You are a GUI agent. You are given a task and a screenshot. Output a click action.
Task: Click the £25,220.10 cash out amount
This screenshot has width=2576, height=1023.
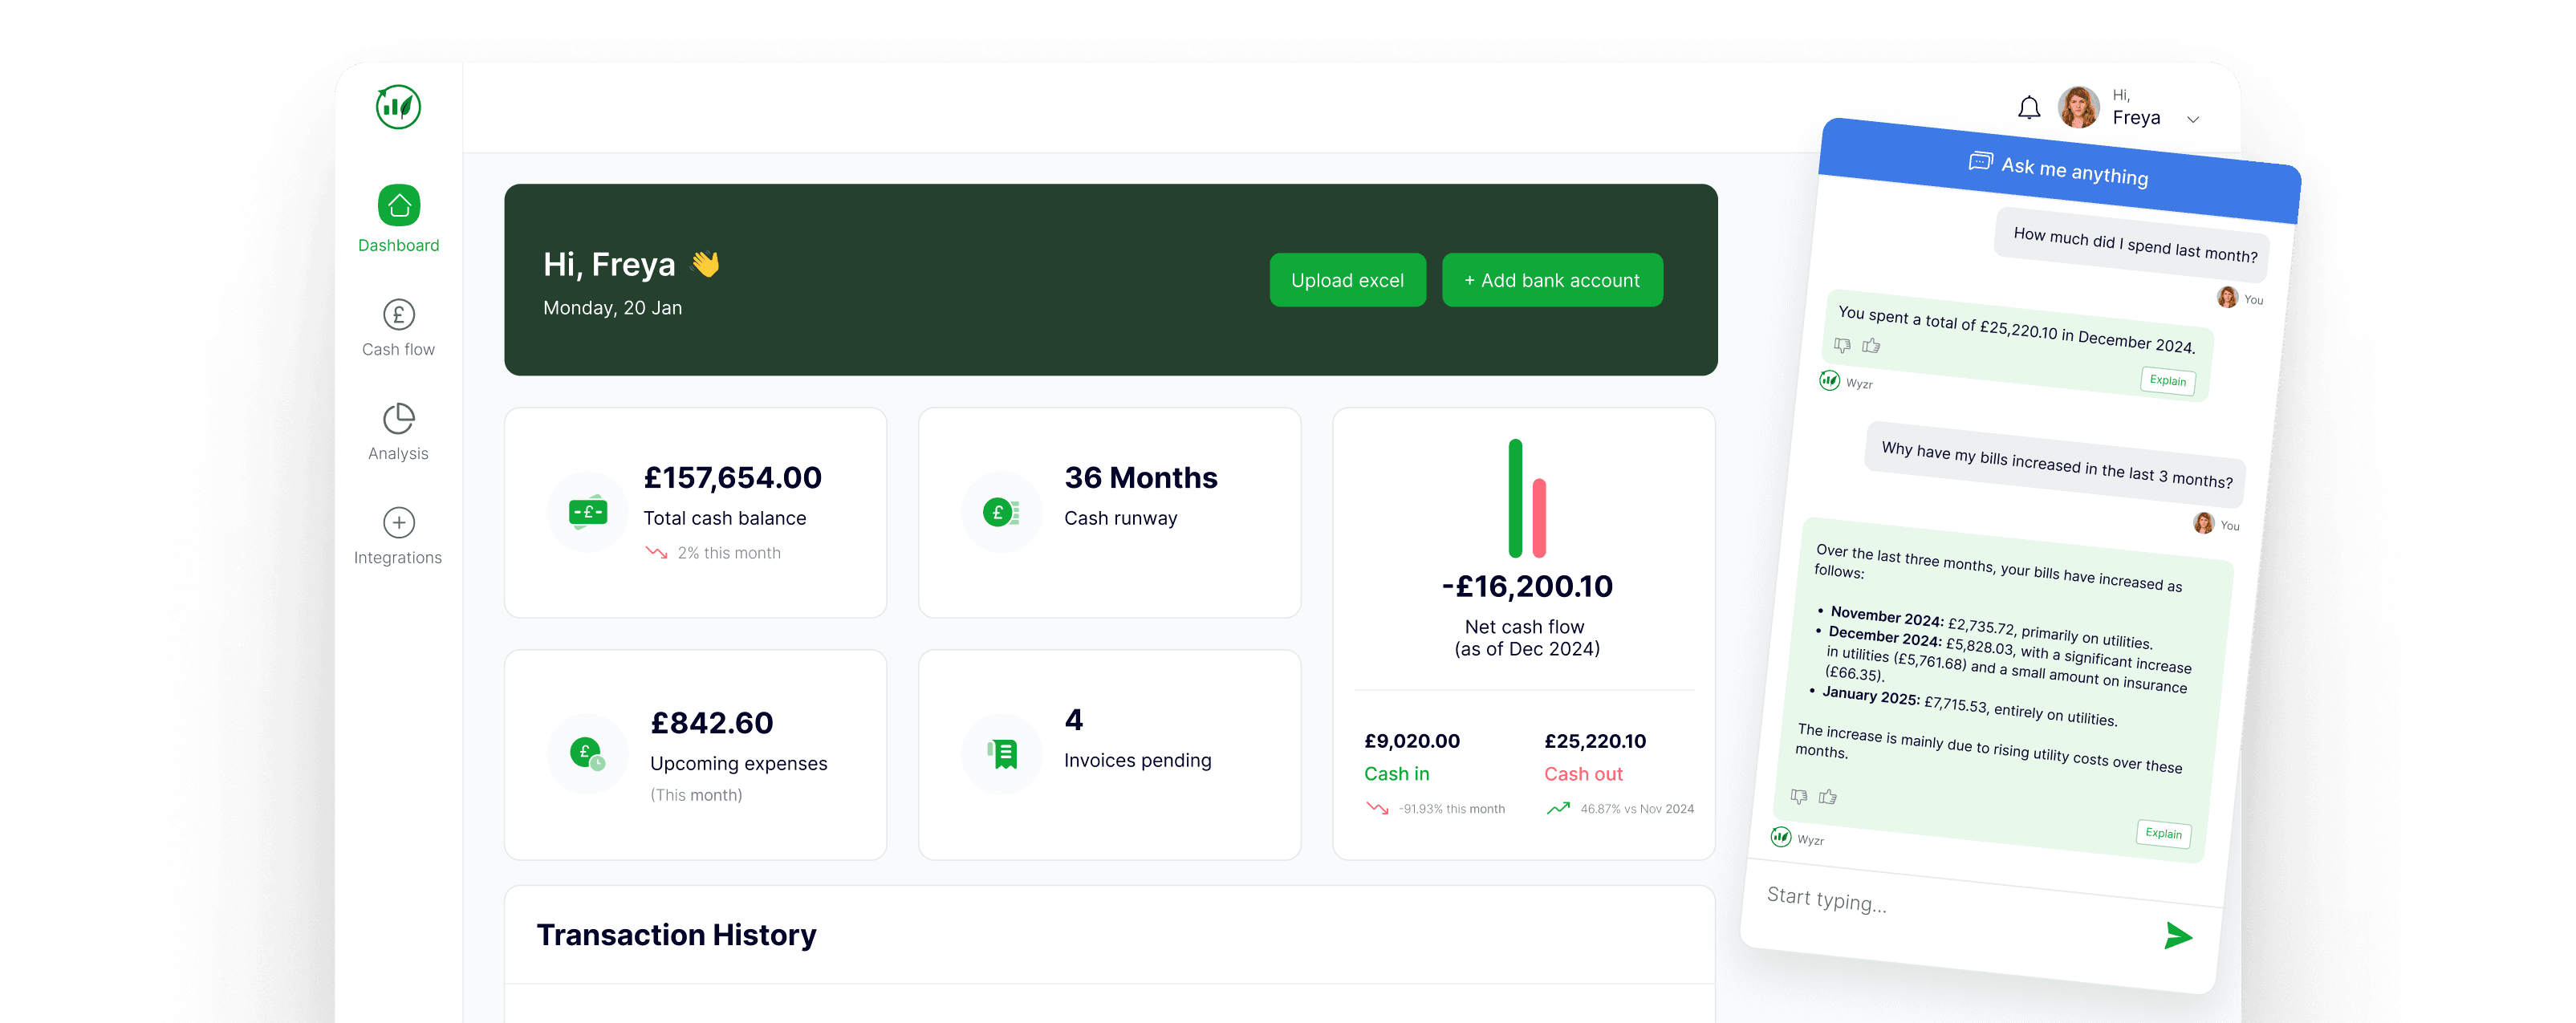[1595, 741]
